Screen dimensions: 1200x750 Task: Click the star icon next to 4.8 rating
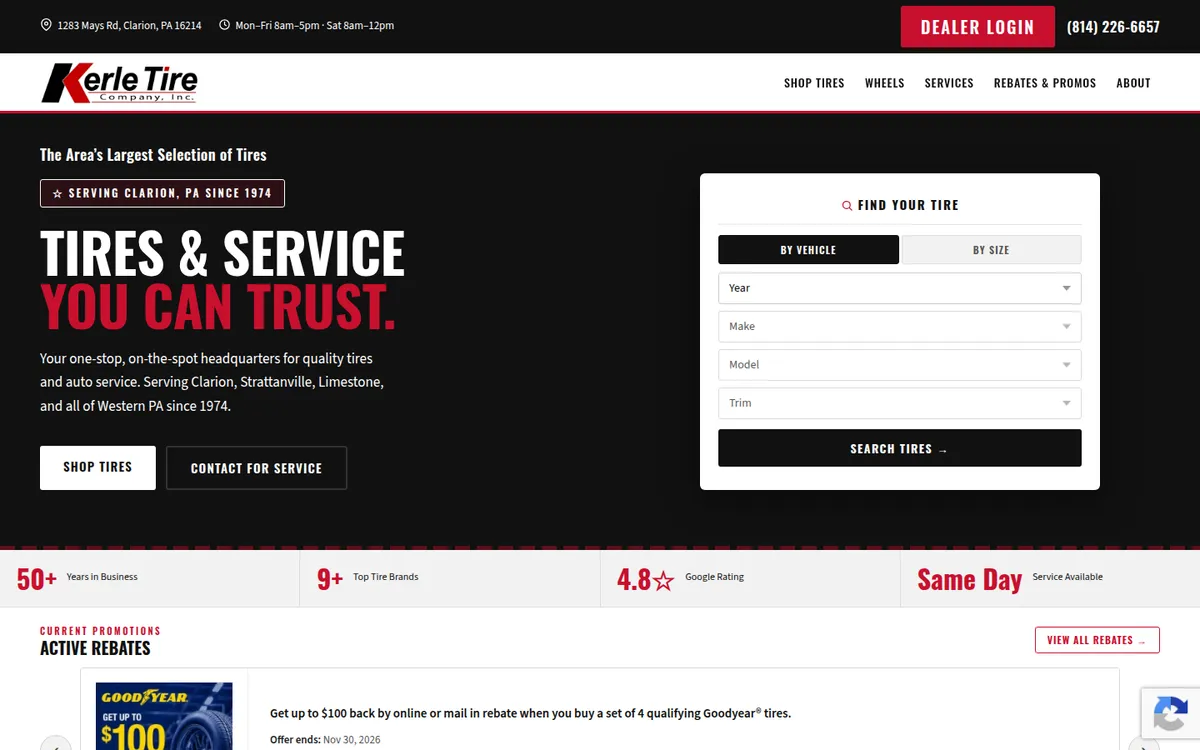coord(664,580)
